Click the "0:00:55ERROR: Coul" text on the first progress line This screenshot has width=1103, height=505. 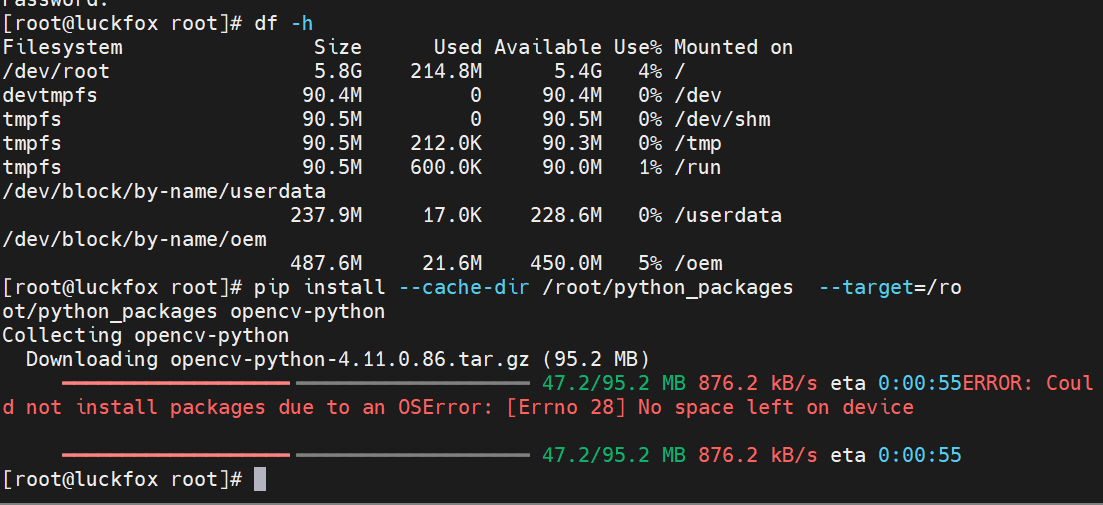point(986,383)
